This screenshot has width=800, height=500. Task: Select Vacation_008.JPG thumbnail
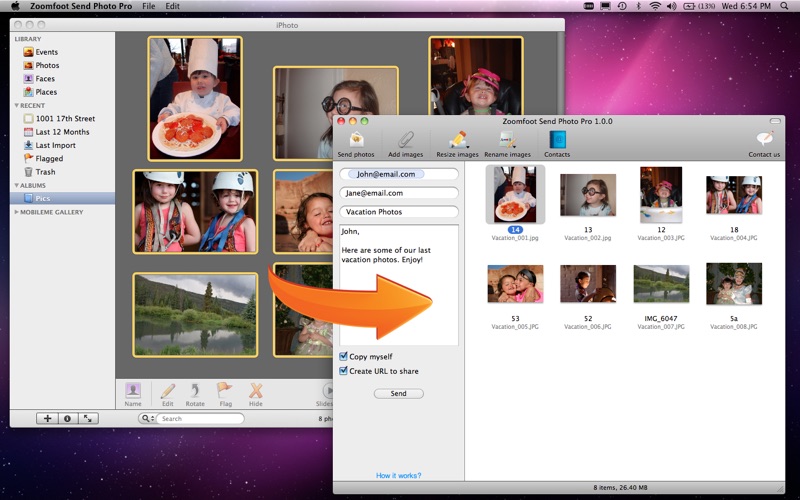(x=734, y=284)
